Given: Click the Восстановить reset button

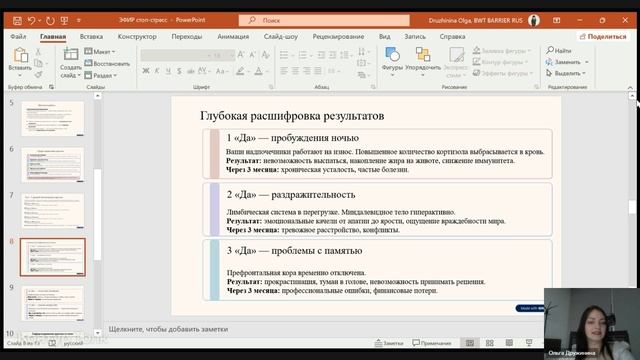Looking at the screenshot, I should click(x=107, y=63).
